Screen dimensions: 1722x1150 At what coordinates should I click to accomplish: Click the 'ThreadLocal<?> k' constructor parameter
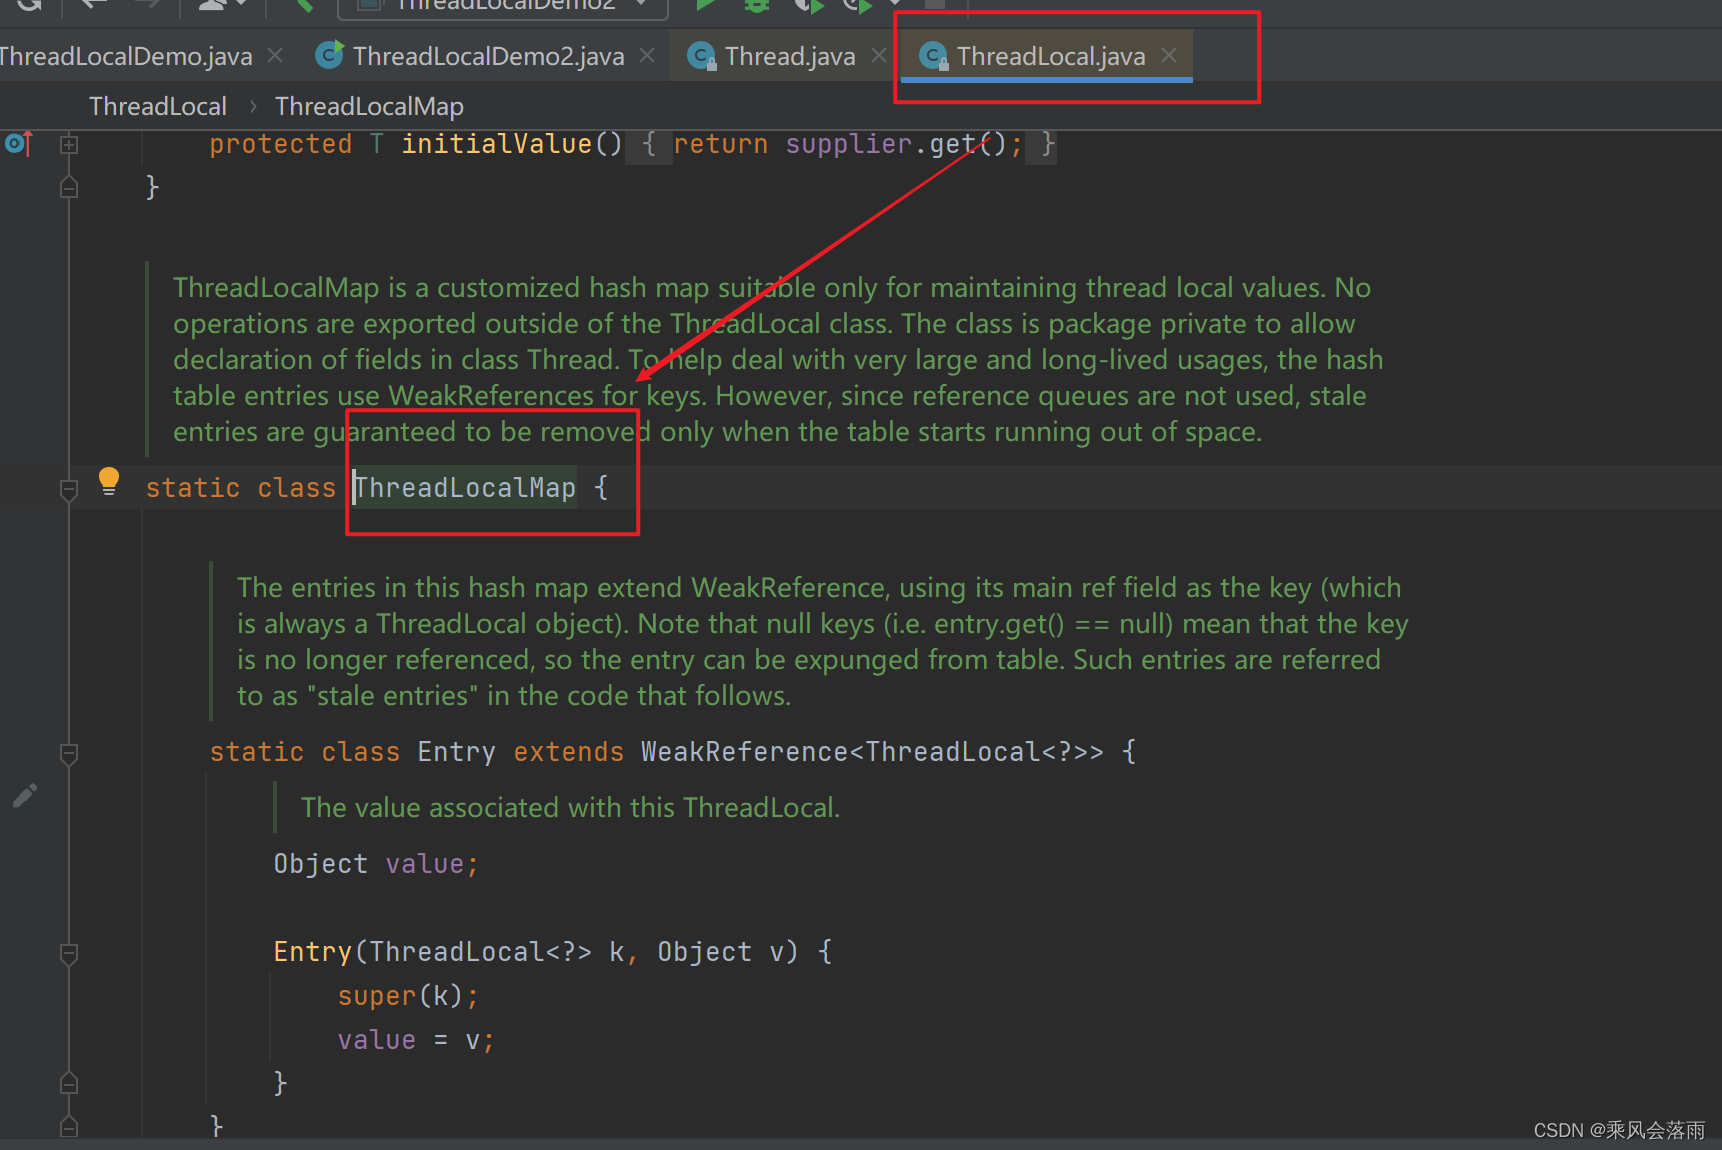click(497, 952)
